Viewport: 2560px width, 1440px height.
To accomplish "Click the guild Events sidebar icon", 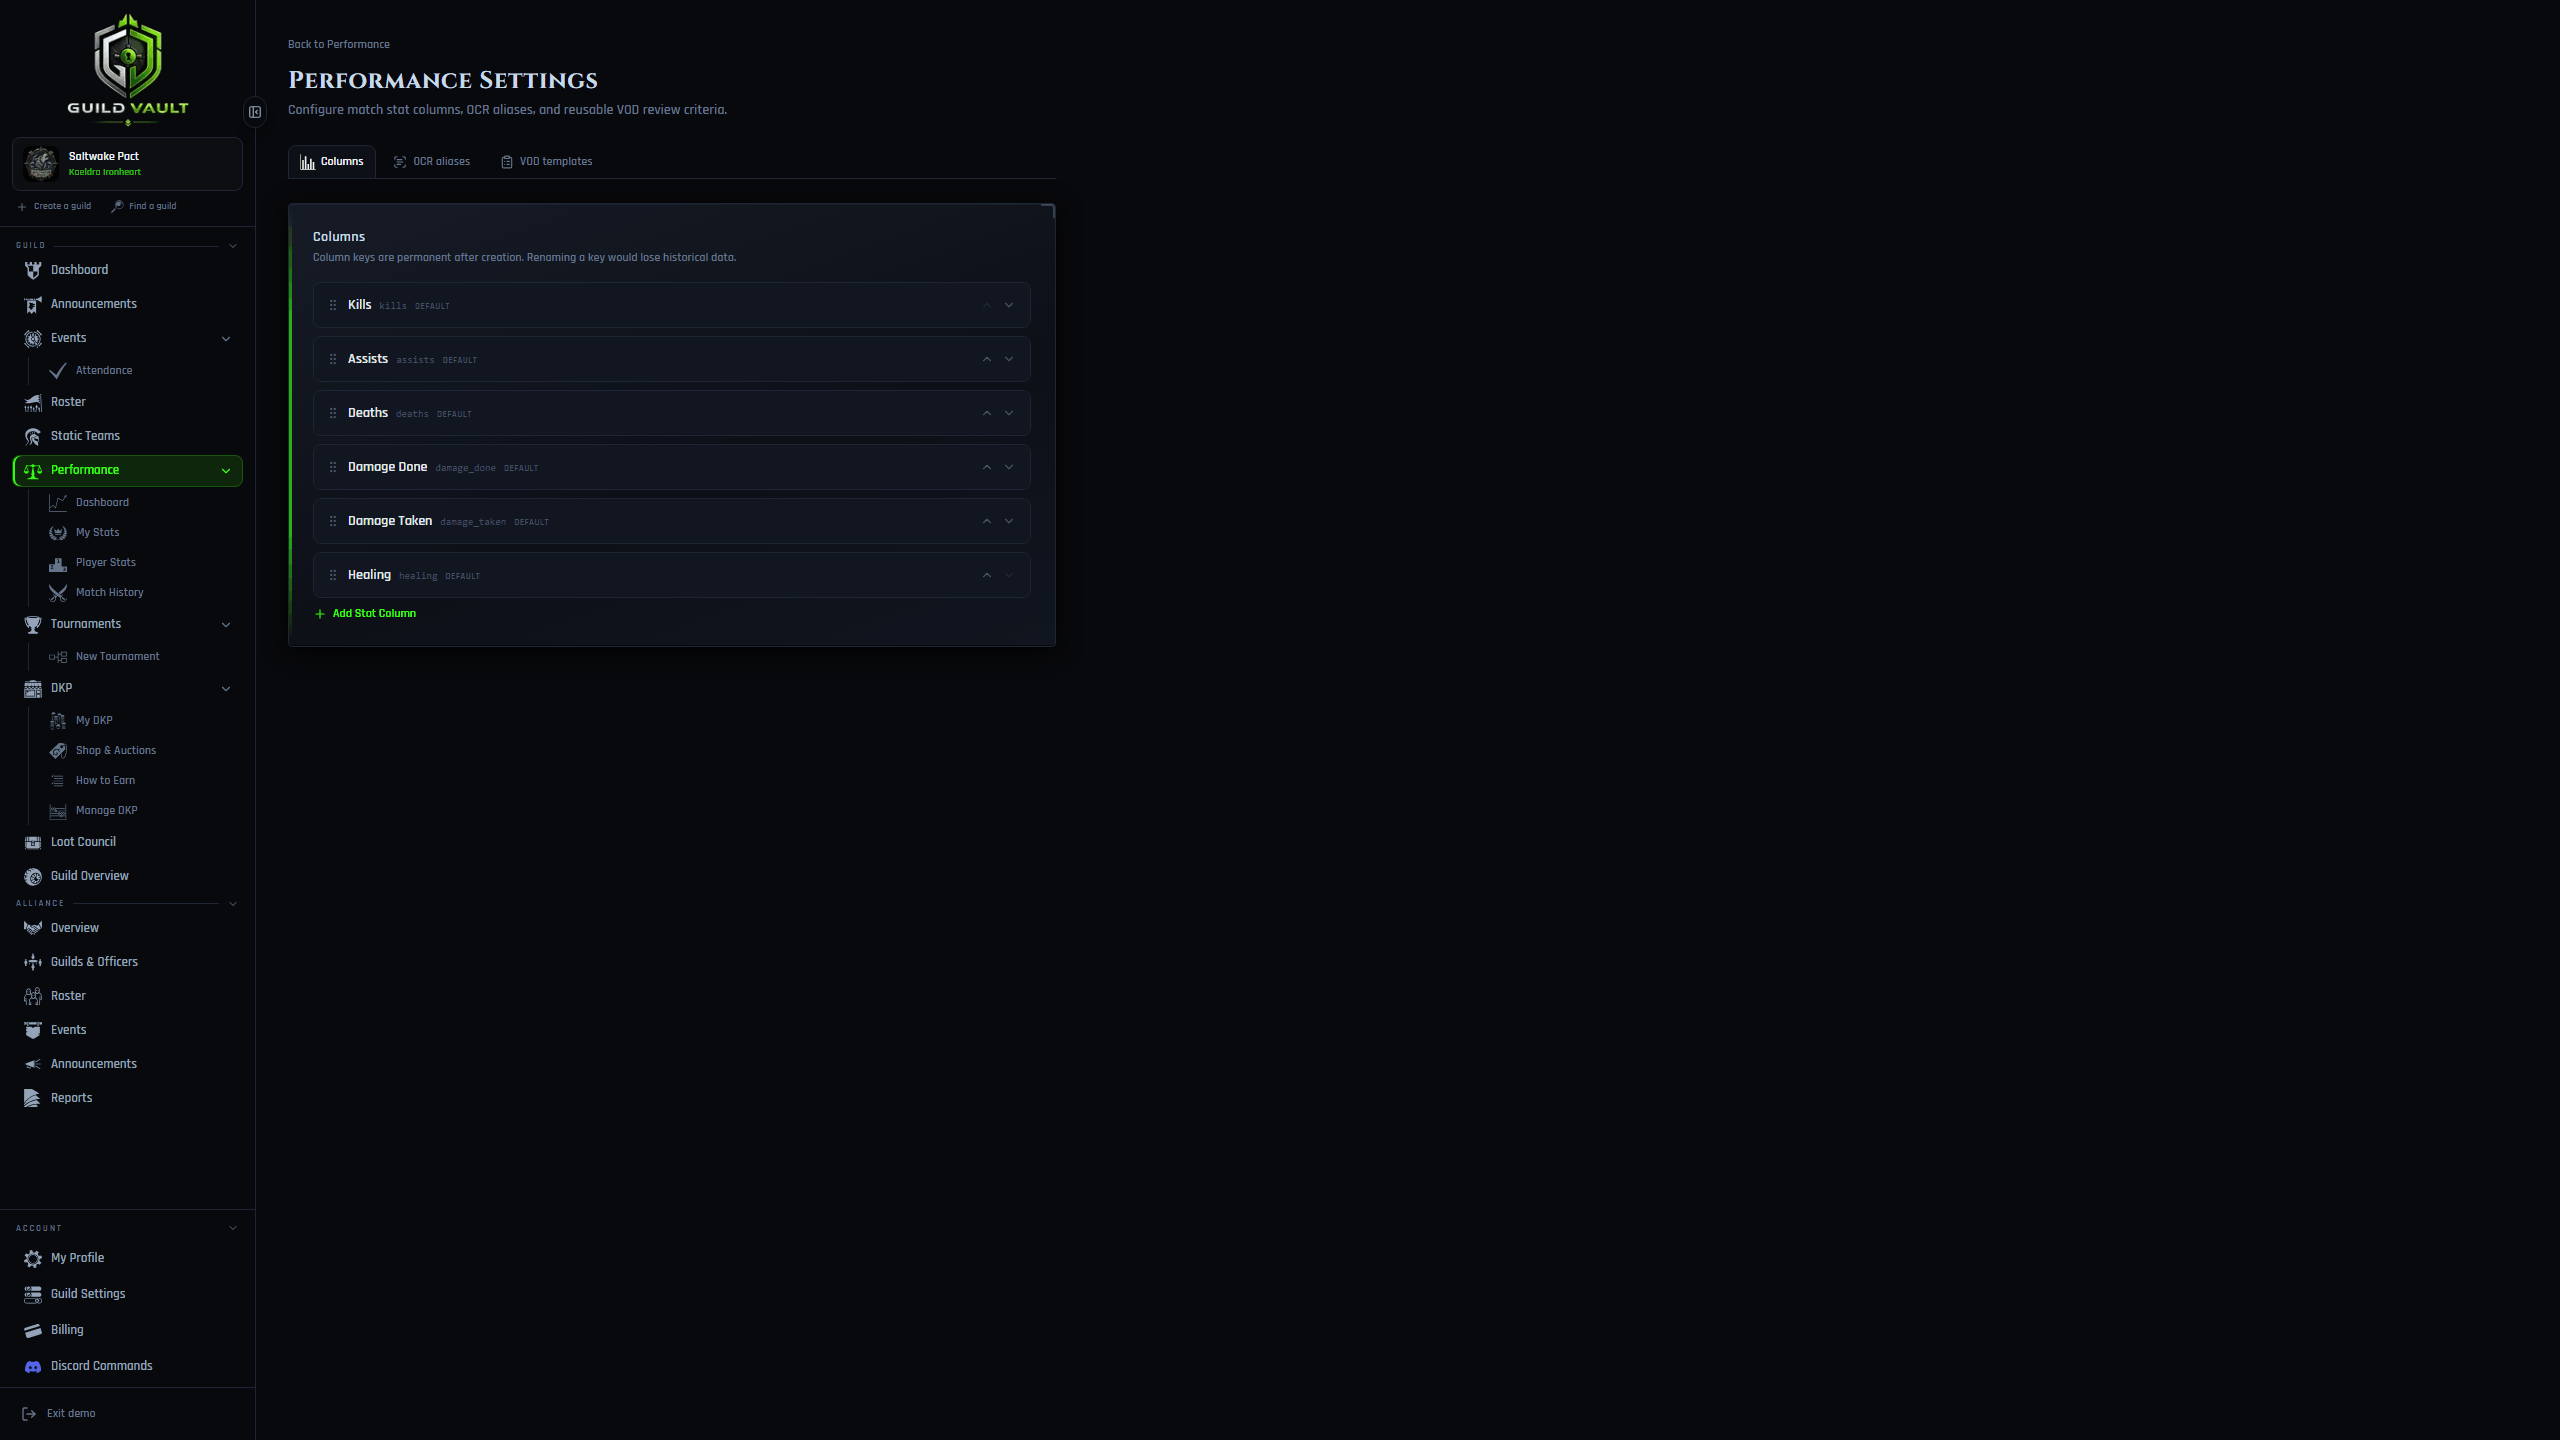I will pos(33,338).
